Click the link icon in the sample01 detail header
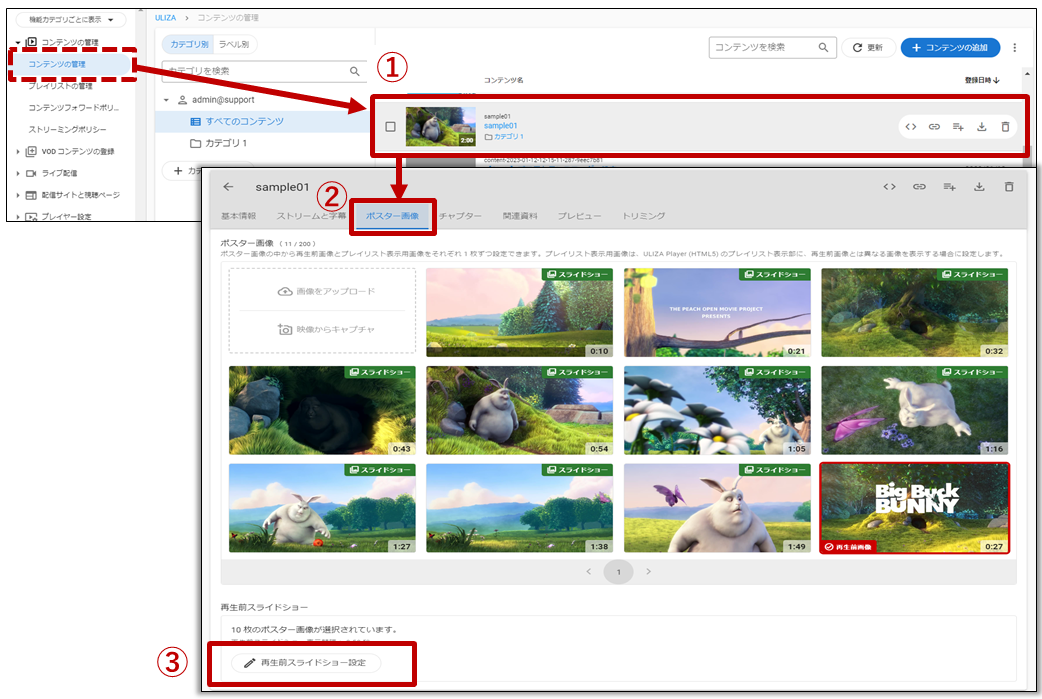 click(919, 187)
